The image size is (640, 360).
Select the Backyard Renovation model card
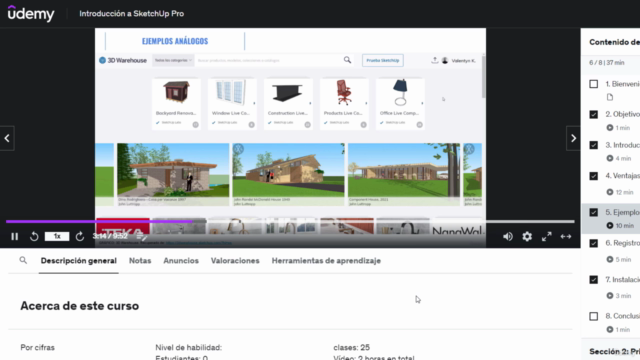176,104
